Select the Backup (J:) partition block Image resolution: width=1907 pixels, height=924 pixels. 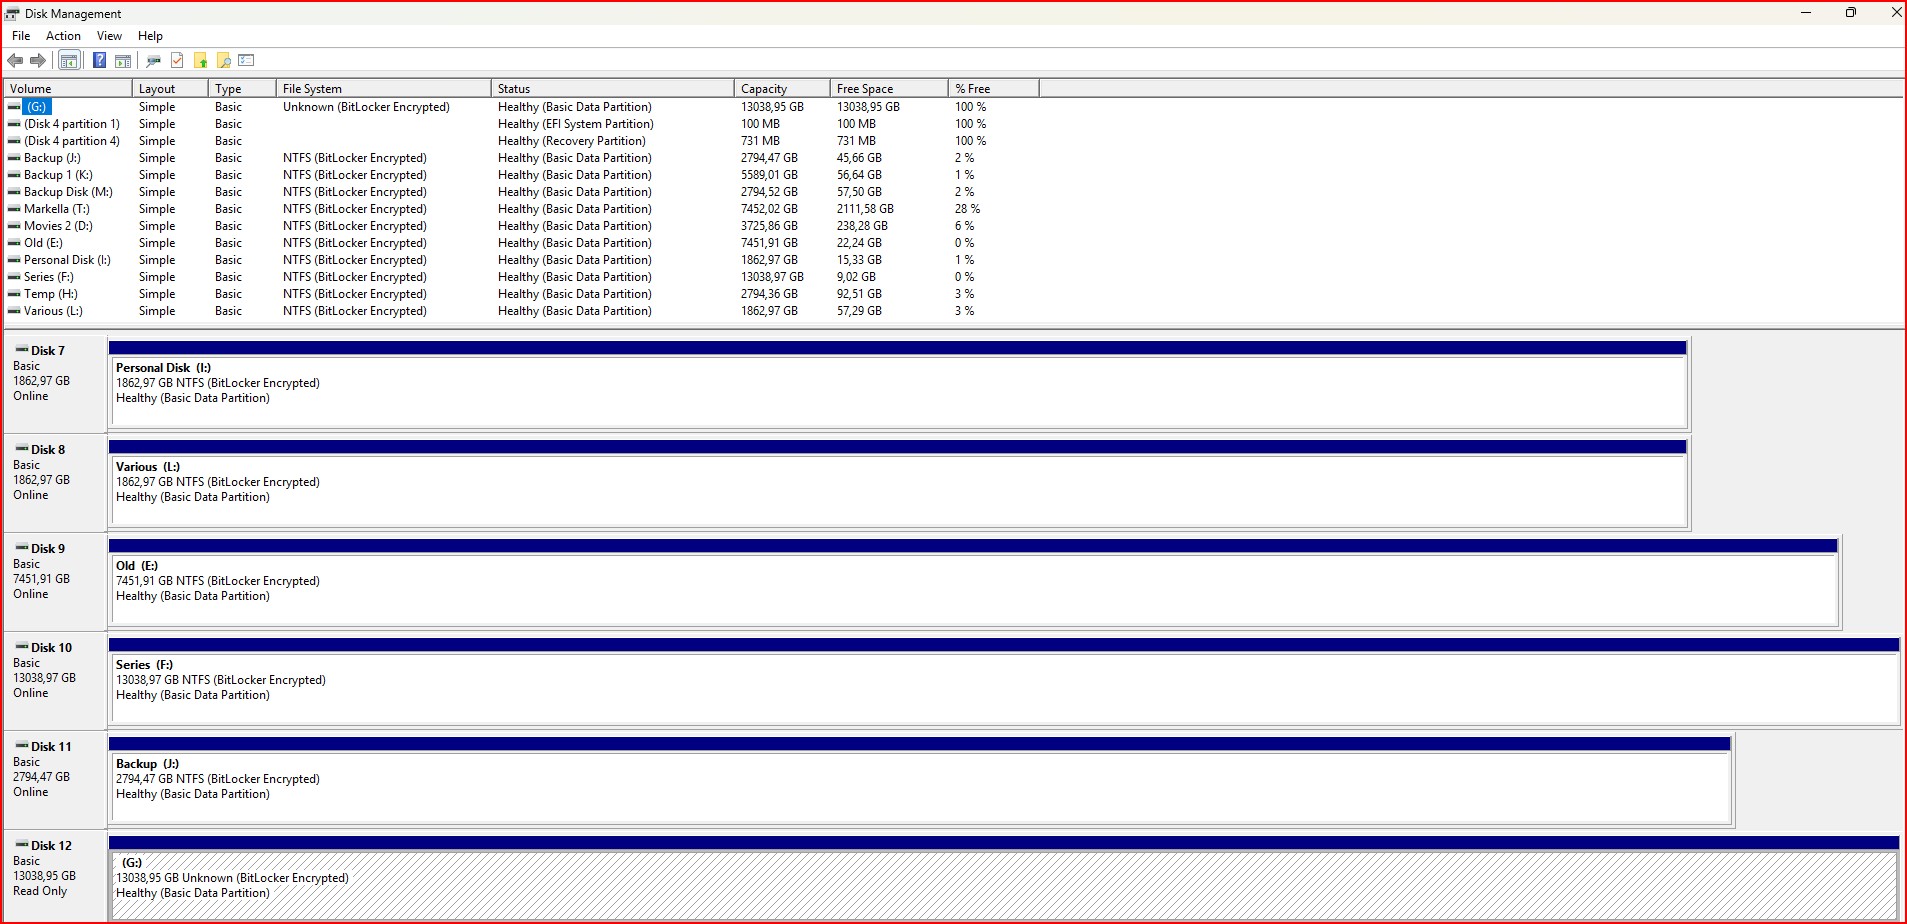(920, 781)
